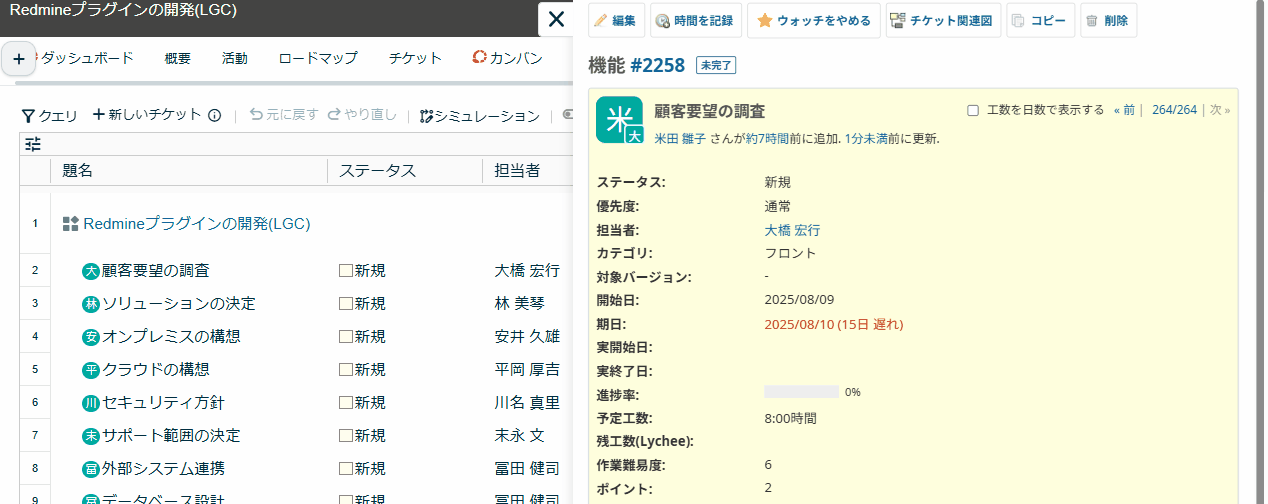
Task: Click the 約7時間 added-time link
Action: point(767,139)
